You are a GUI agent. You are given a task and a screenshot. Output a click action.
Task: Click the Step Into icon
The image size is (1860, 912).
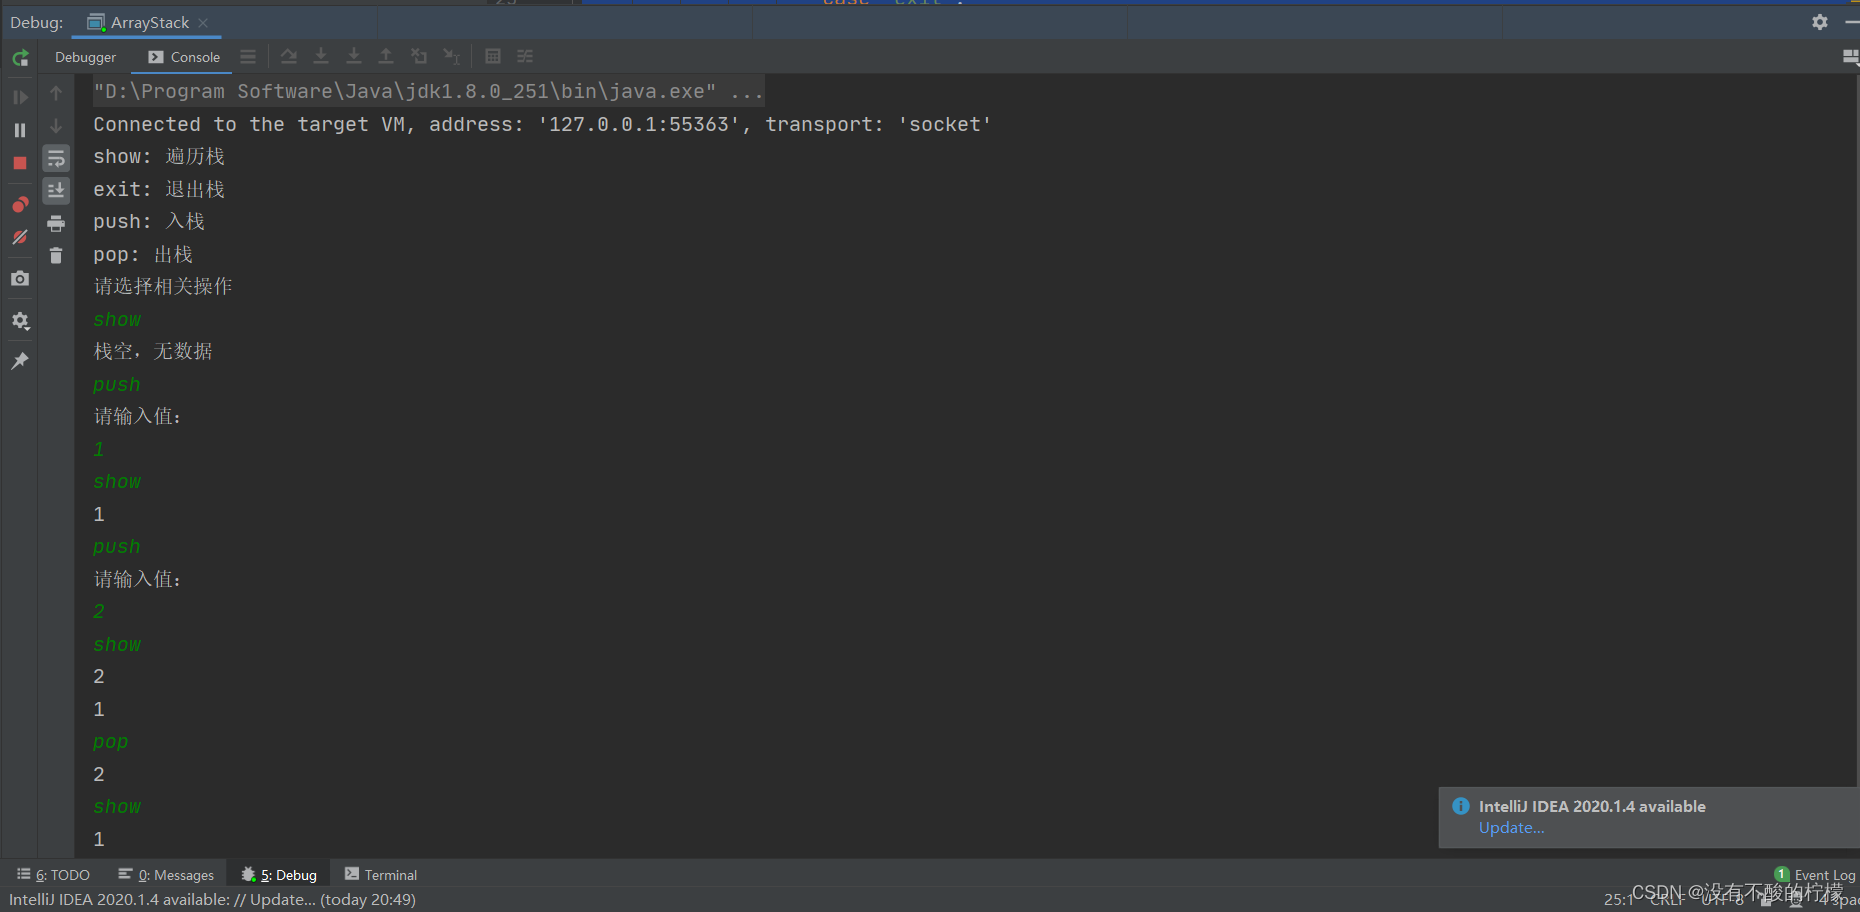321,57
